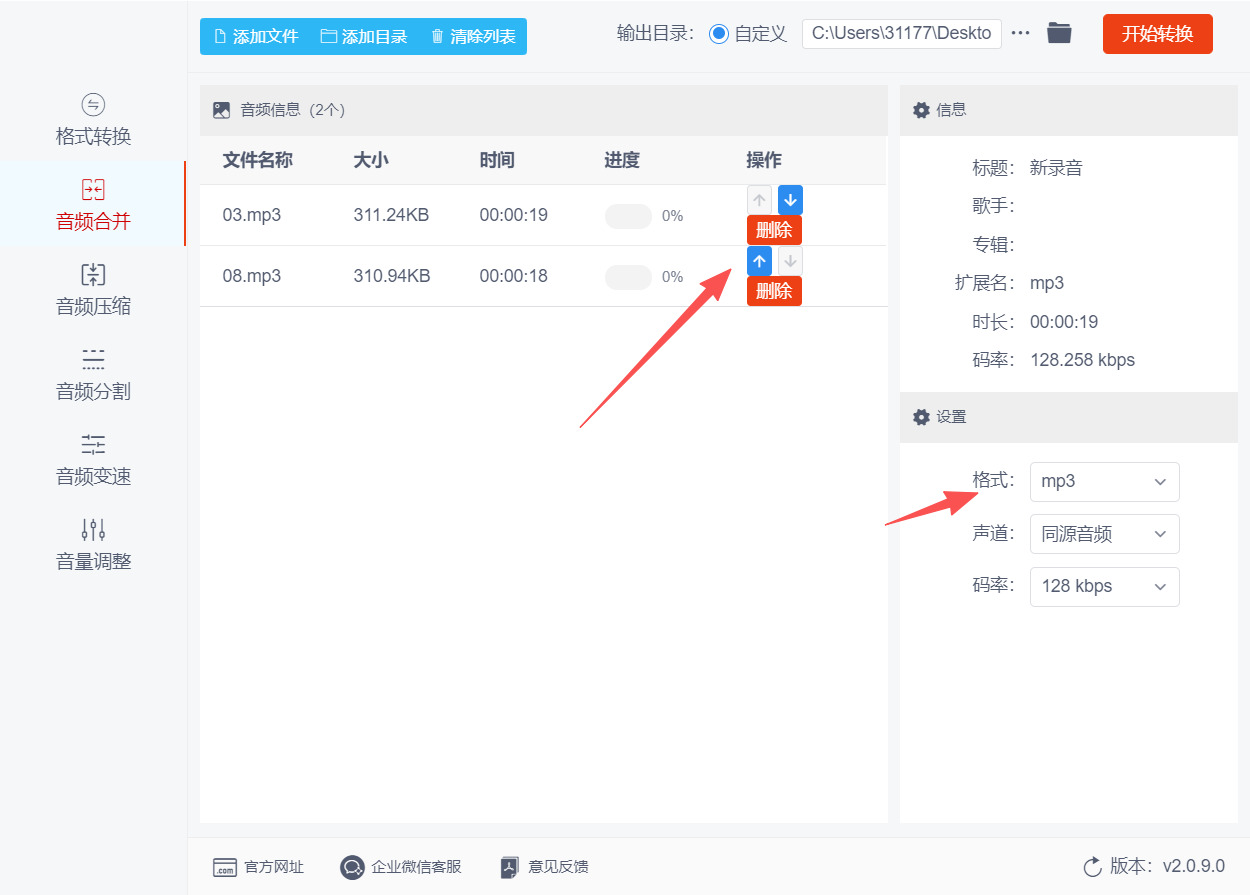1250x895 pixels.
Task: Click the 大小 column header
Action: click(x=371, y=160)
